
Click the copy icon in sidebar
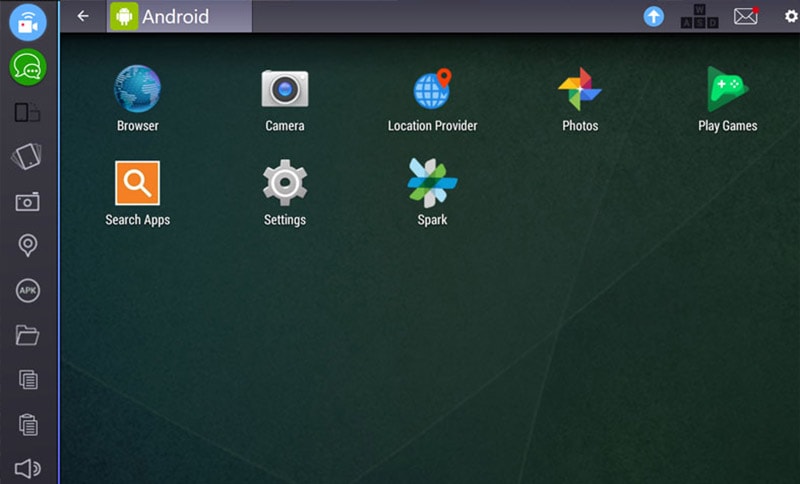click(x=28, y=380)
